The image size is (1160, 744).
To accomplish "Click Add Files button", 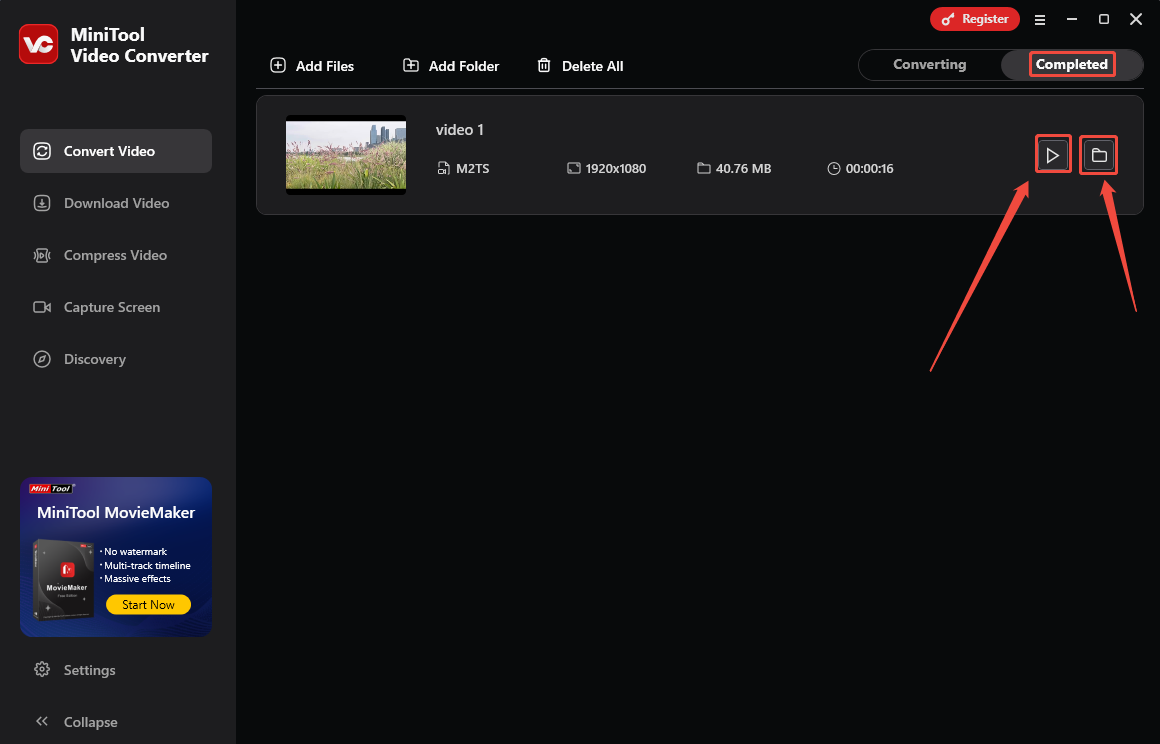I will click(312, 66).
